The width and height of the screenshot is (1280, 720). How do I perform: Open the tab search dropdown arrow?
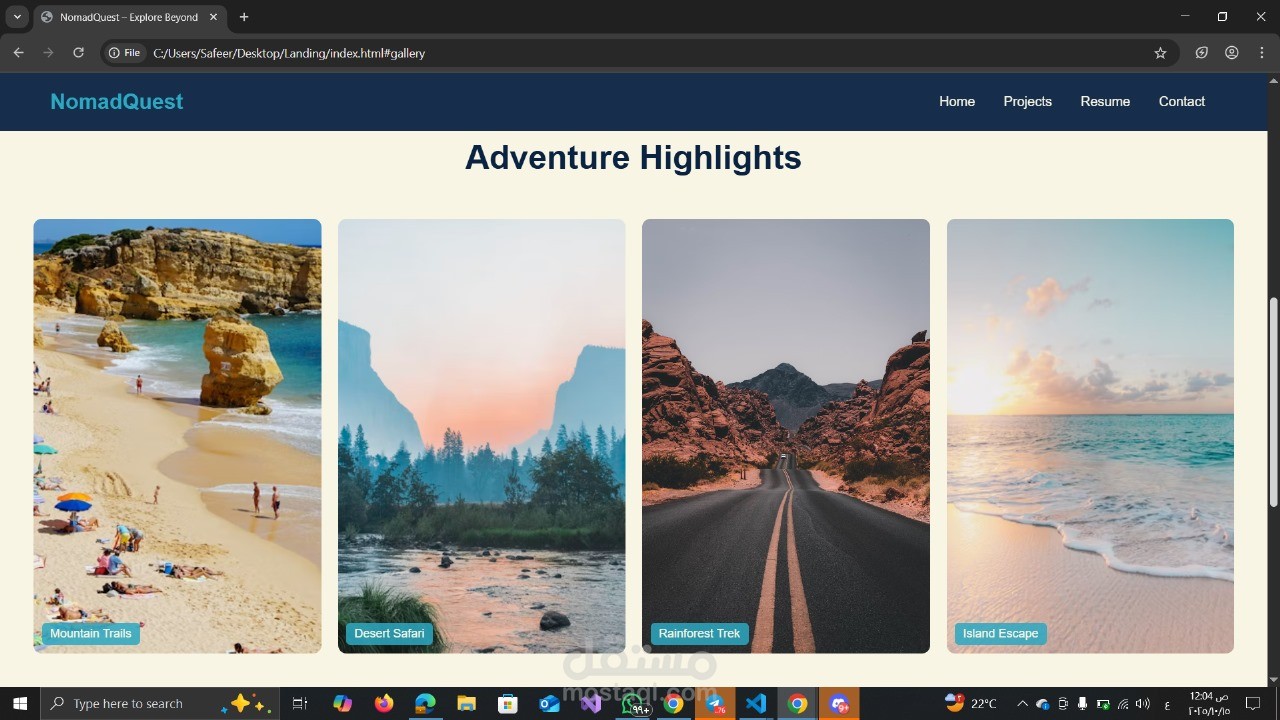point(16,17)
